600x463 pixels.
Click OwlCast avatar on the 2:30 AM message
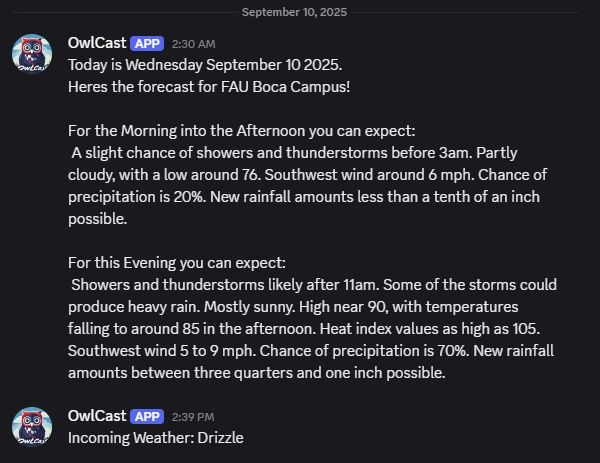tap(32, 53)
